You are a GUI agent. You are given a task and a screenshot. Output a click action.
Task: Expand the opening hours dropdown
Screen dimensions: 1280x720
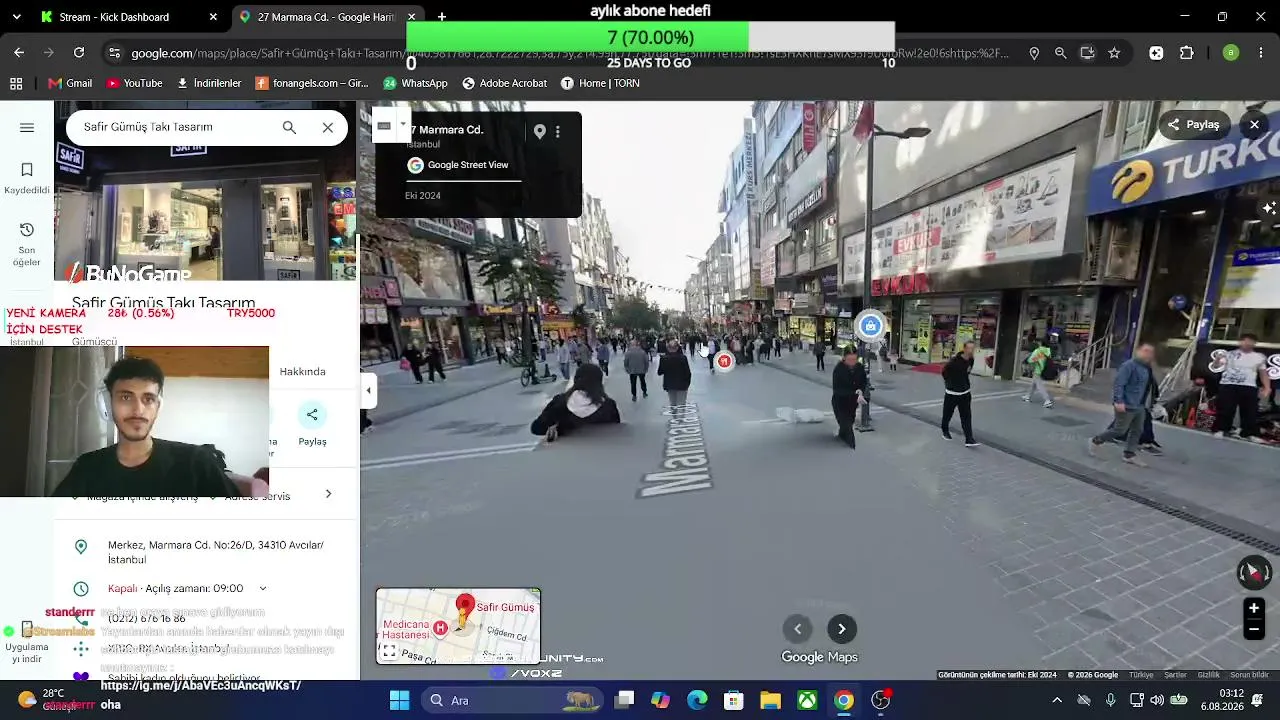(x=263, y=588)
